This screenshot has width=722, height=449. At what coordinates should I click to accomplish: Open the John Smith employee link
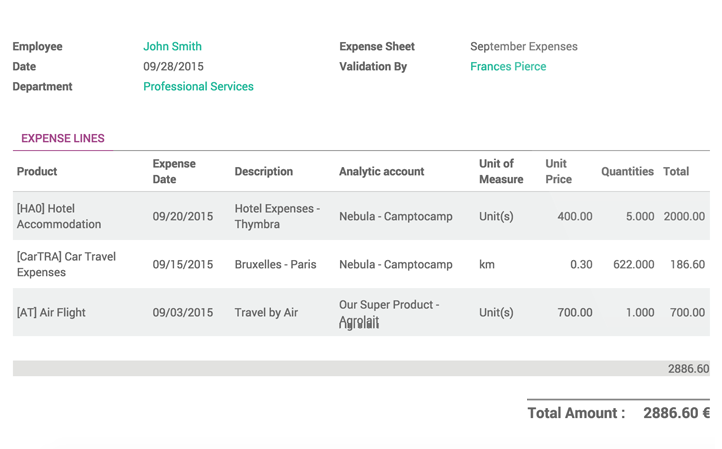pyautogui.click(x=172, y=47)
